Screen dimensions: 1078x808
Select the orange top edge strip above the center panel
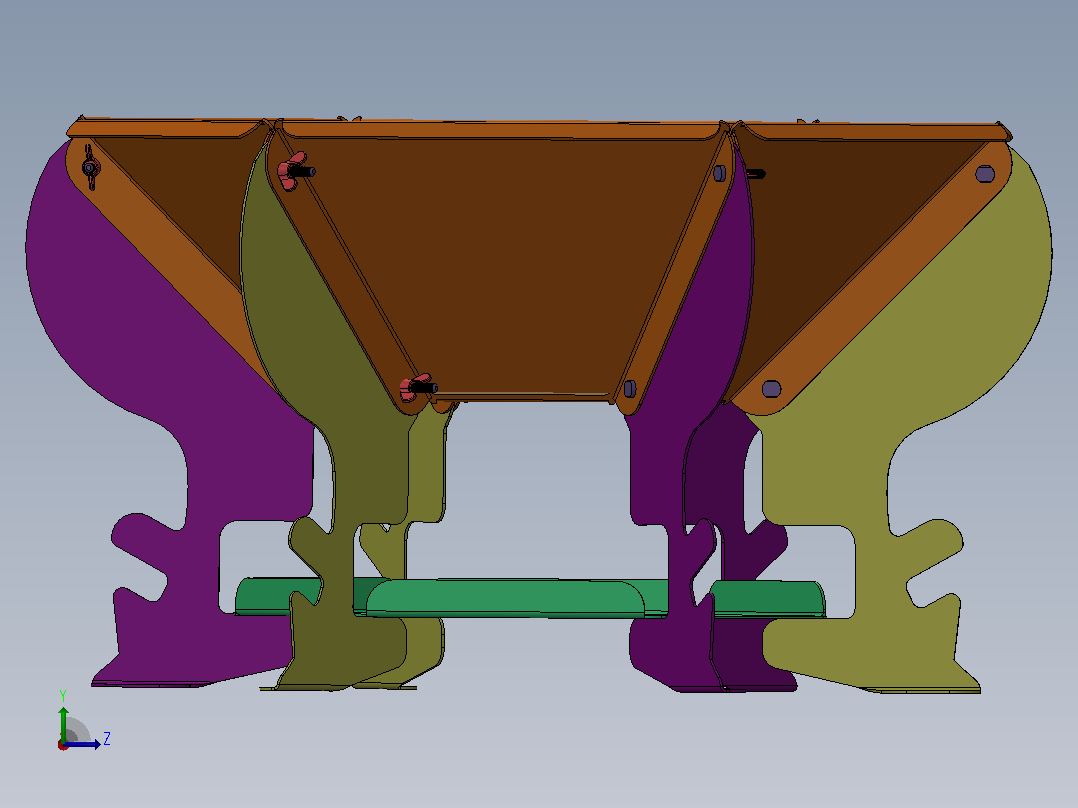click(502, 129)
